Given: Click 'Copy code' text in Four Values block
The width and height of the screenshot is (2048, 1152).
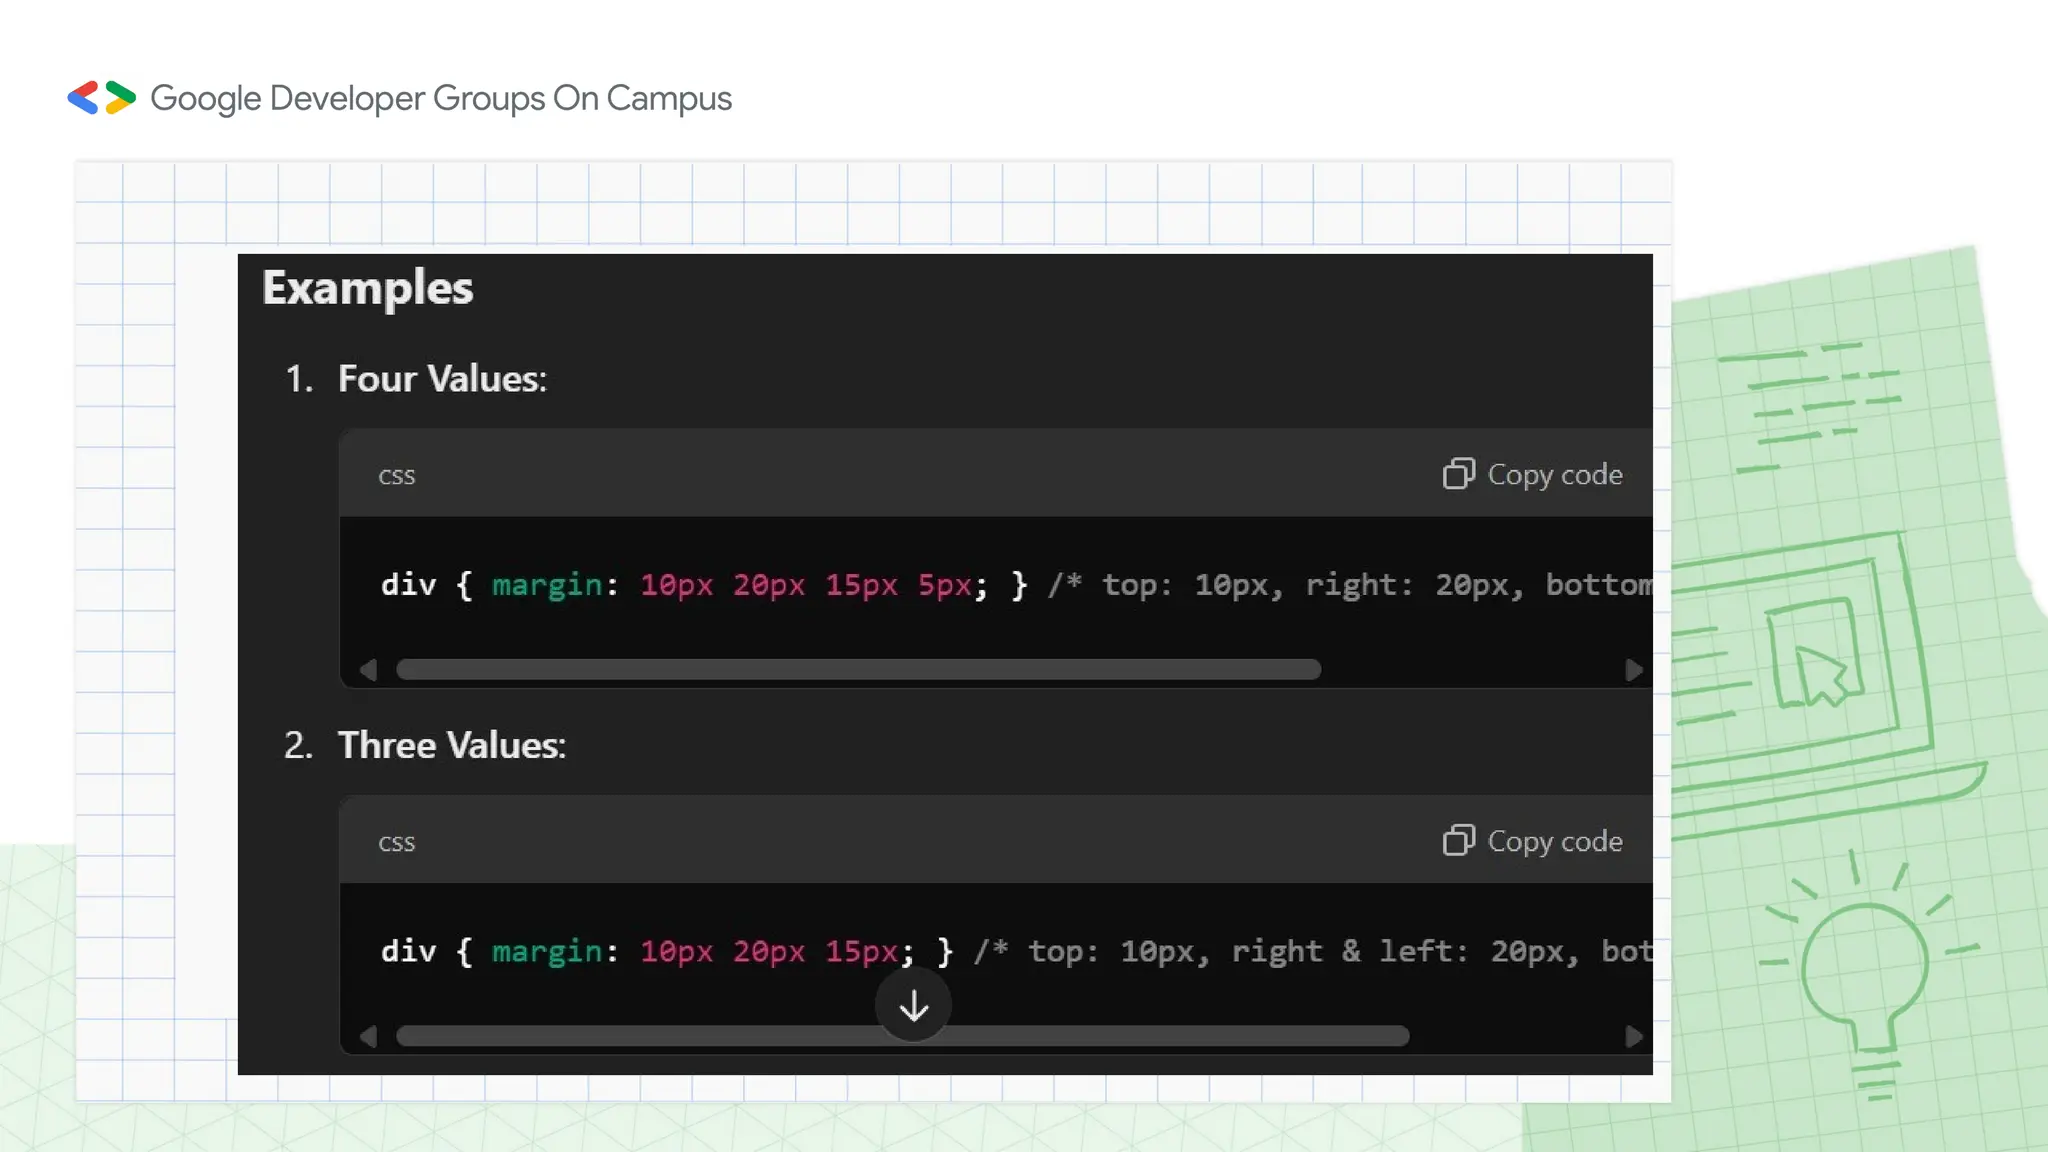Looking at the screenshot, I should pyautogui.click(x=1555, y=474).
